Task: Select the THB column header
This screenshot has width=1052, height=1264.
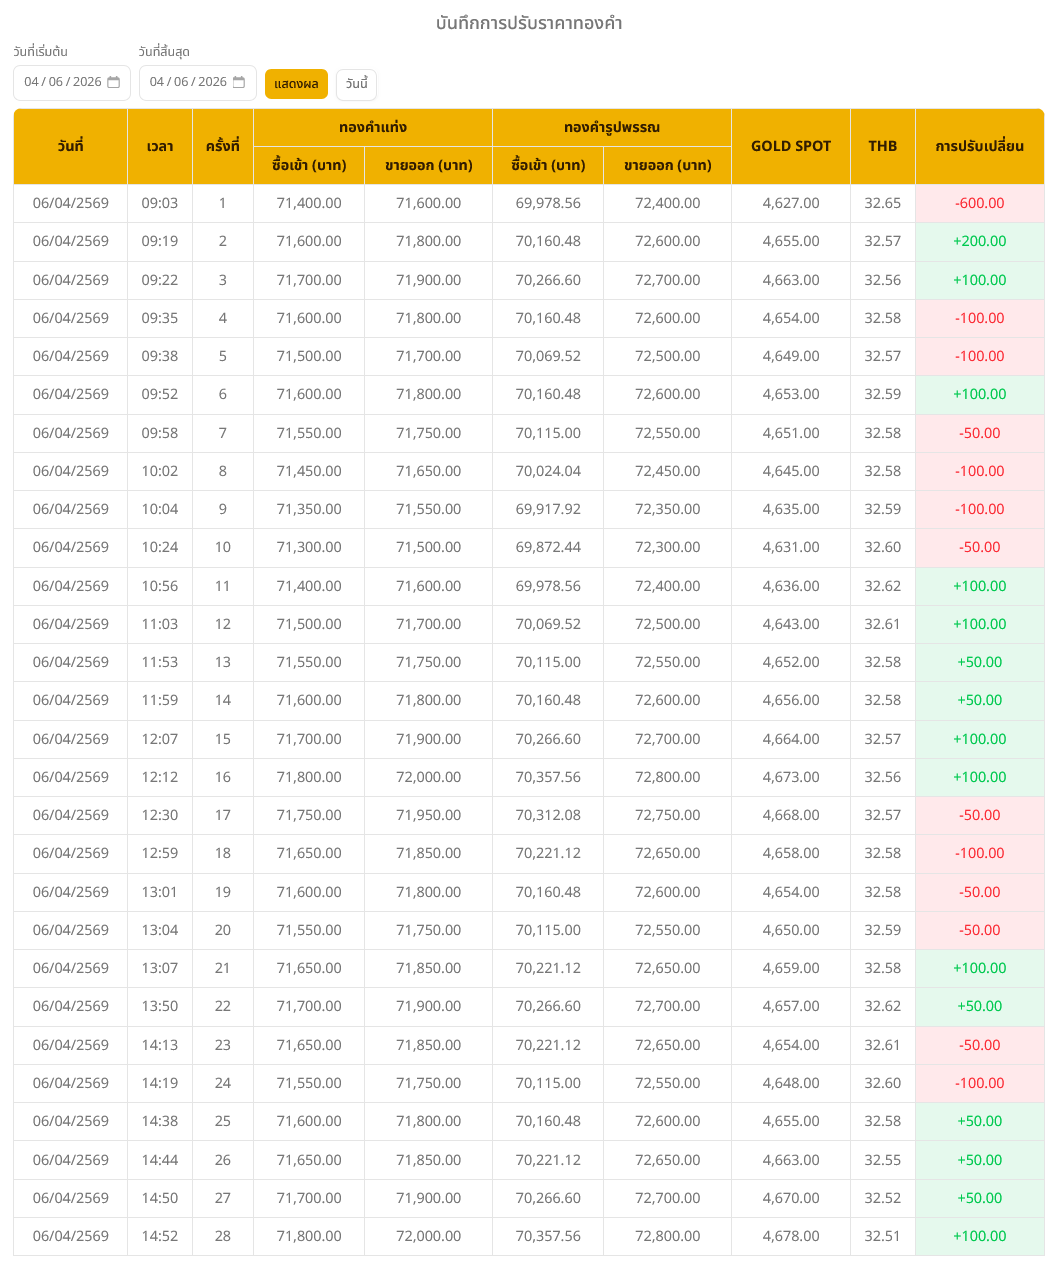Action: (x=882, y=146)
